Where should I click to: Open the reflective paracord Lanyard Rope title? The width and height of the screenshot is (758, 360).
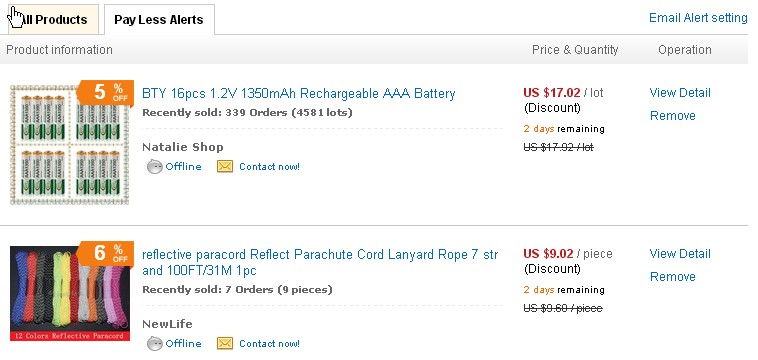320,262
